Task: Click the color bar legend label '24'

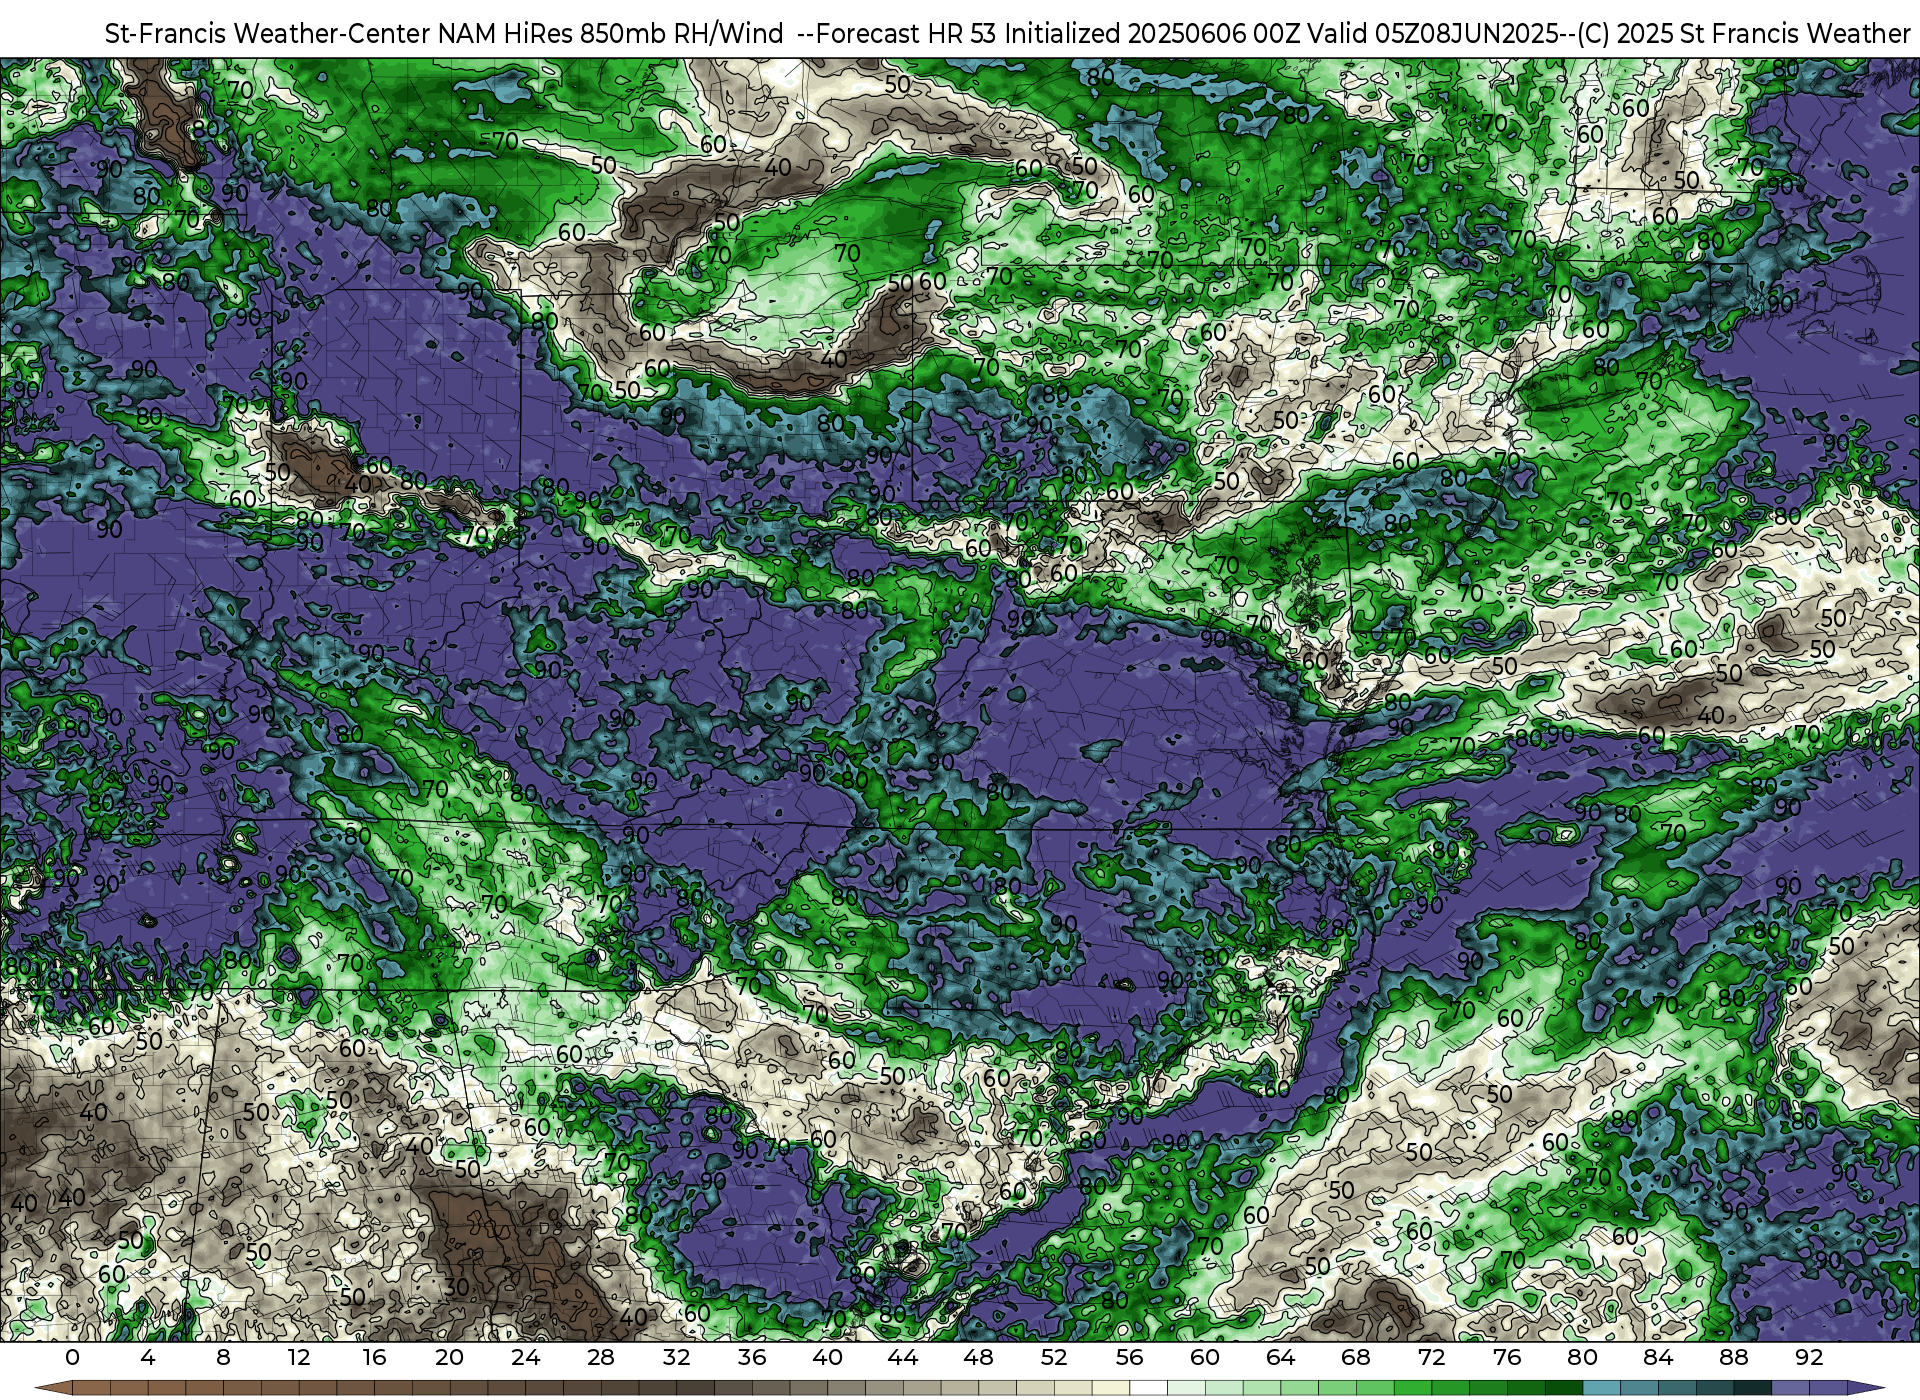Action: click(525, 1357)
